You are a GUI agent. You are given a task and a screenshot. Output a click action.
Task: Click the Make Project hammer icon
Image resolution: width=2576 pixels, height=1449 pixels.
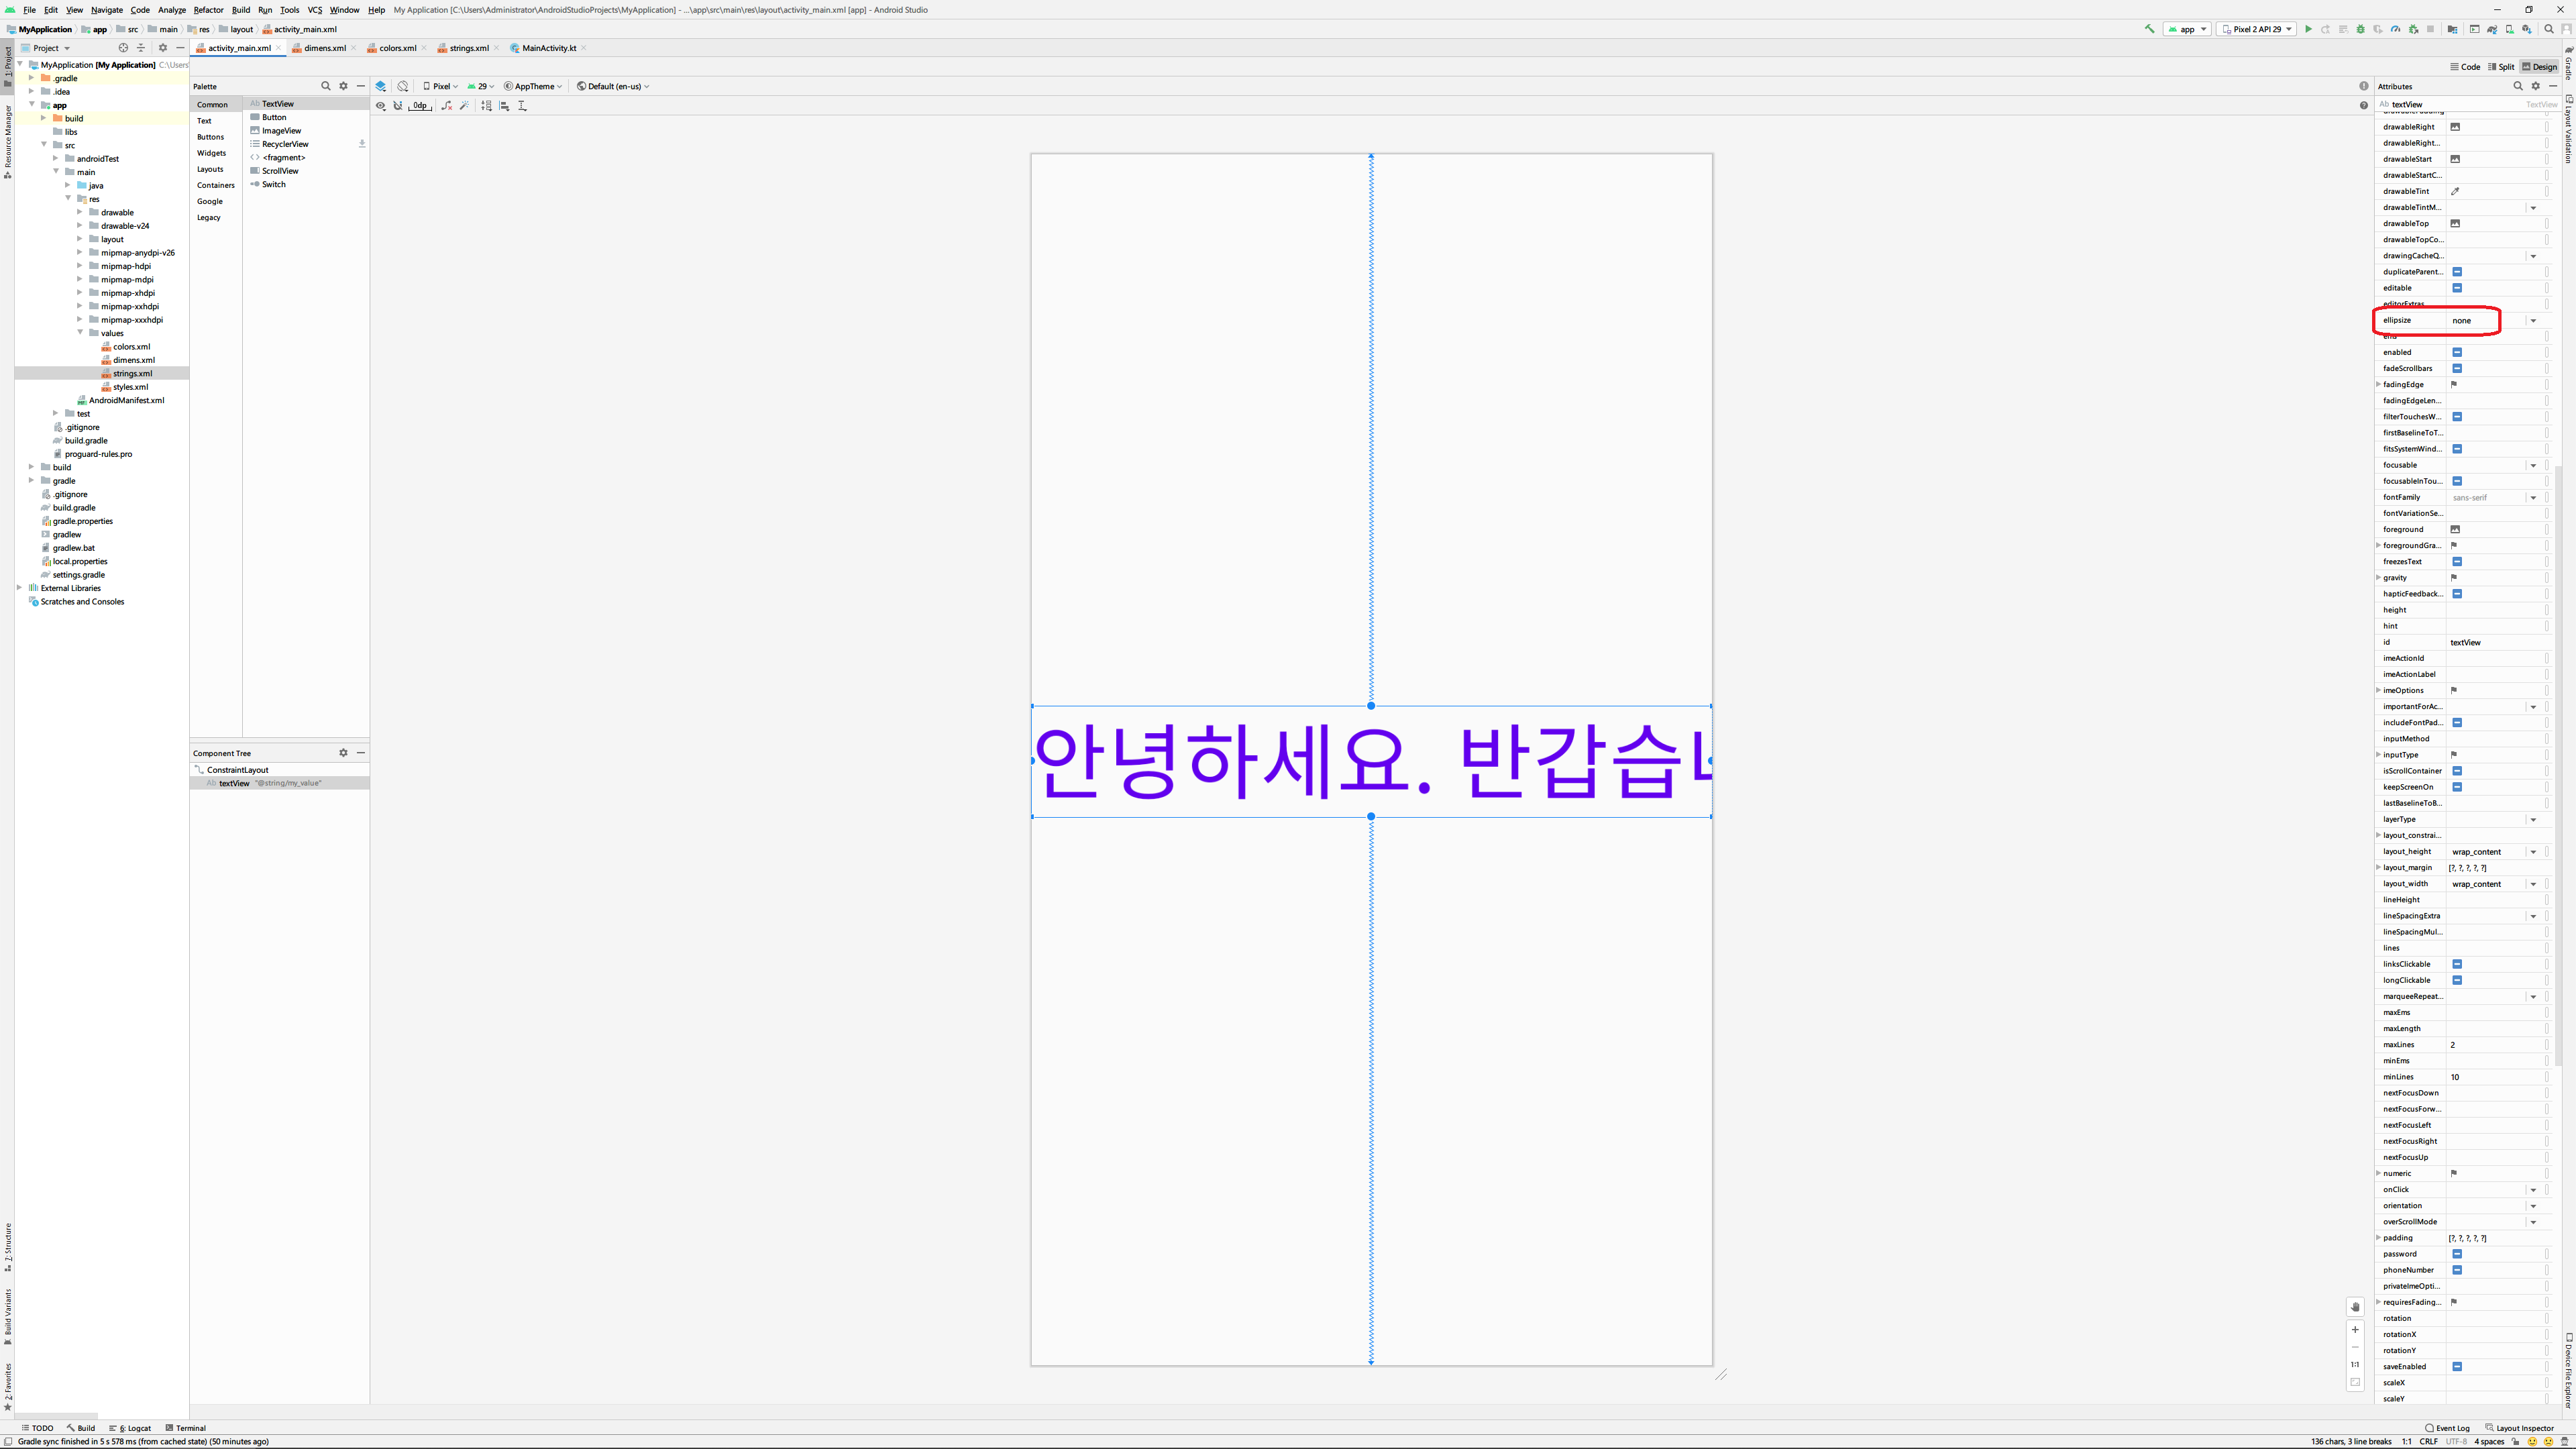click(x=2149, y=29)
